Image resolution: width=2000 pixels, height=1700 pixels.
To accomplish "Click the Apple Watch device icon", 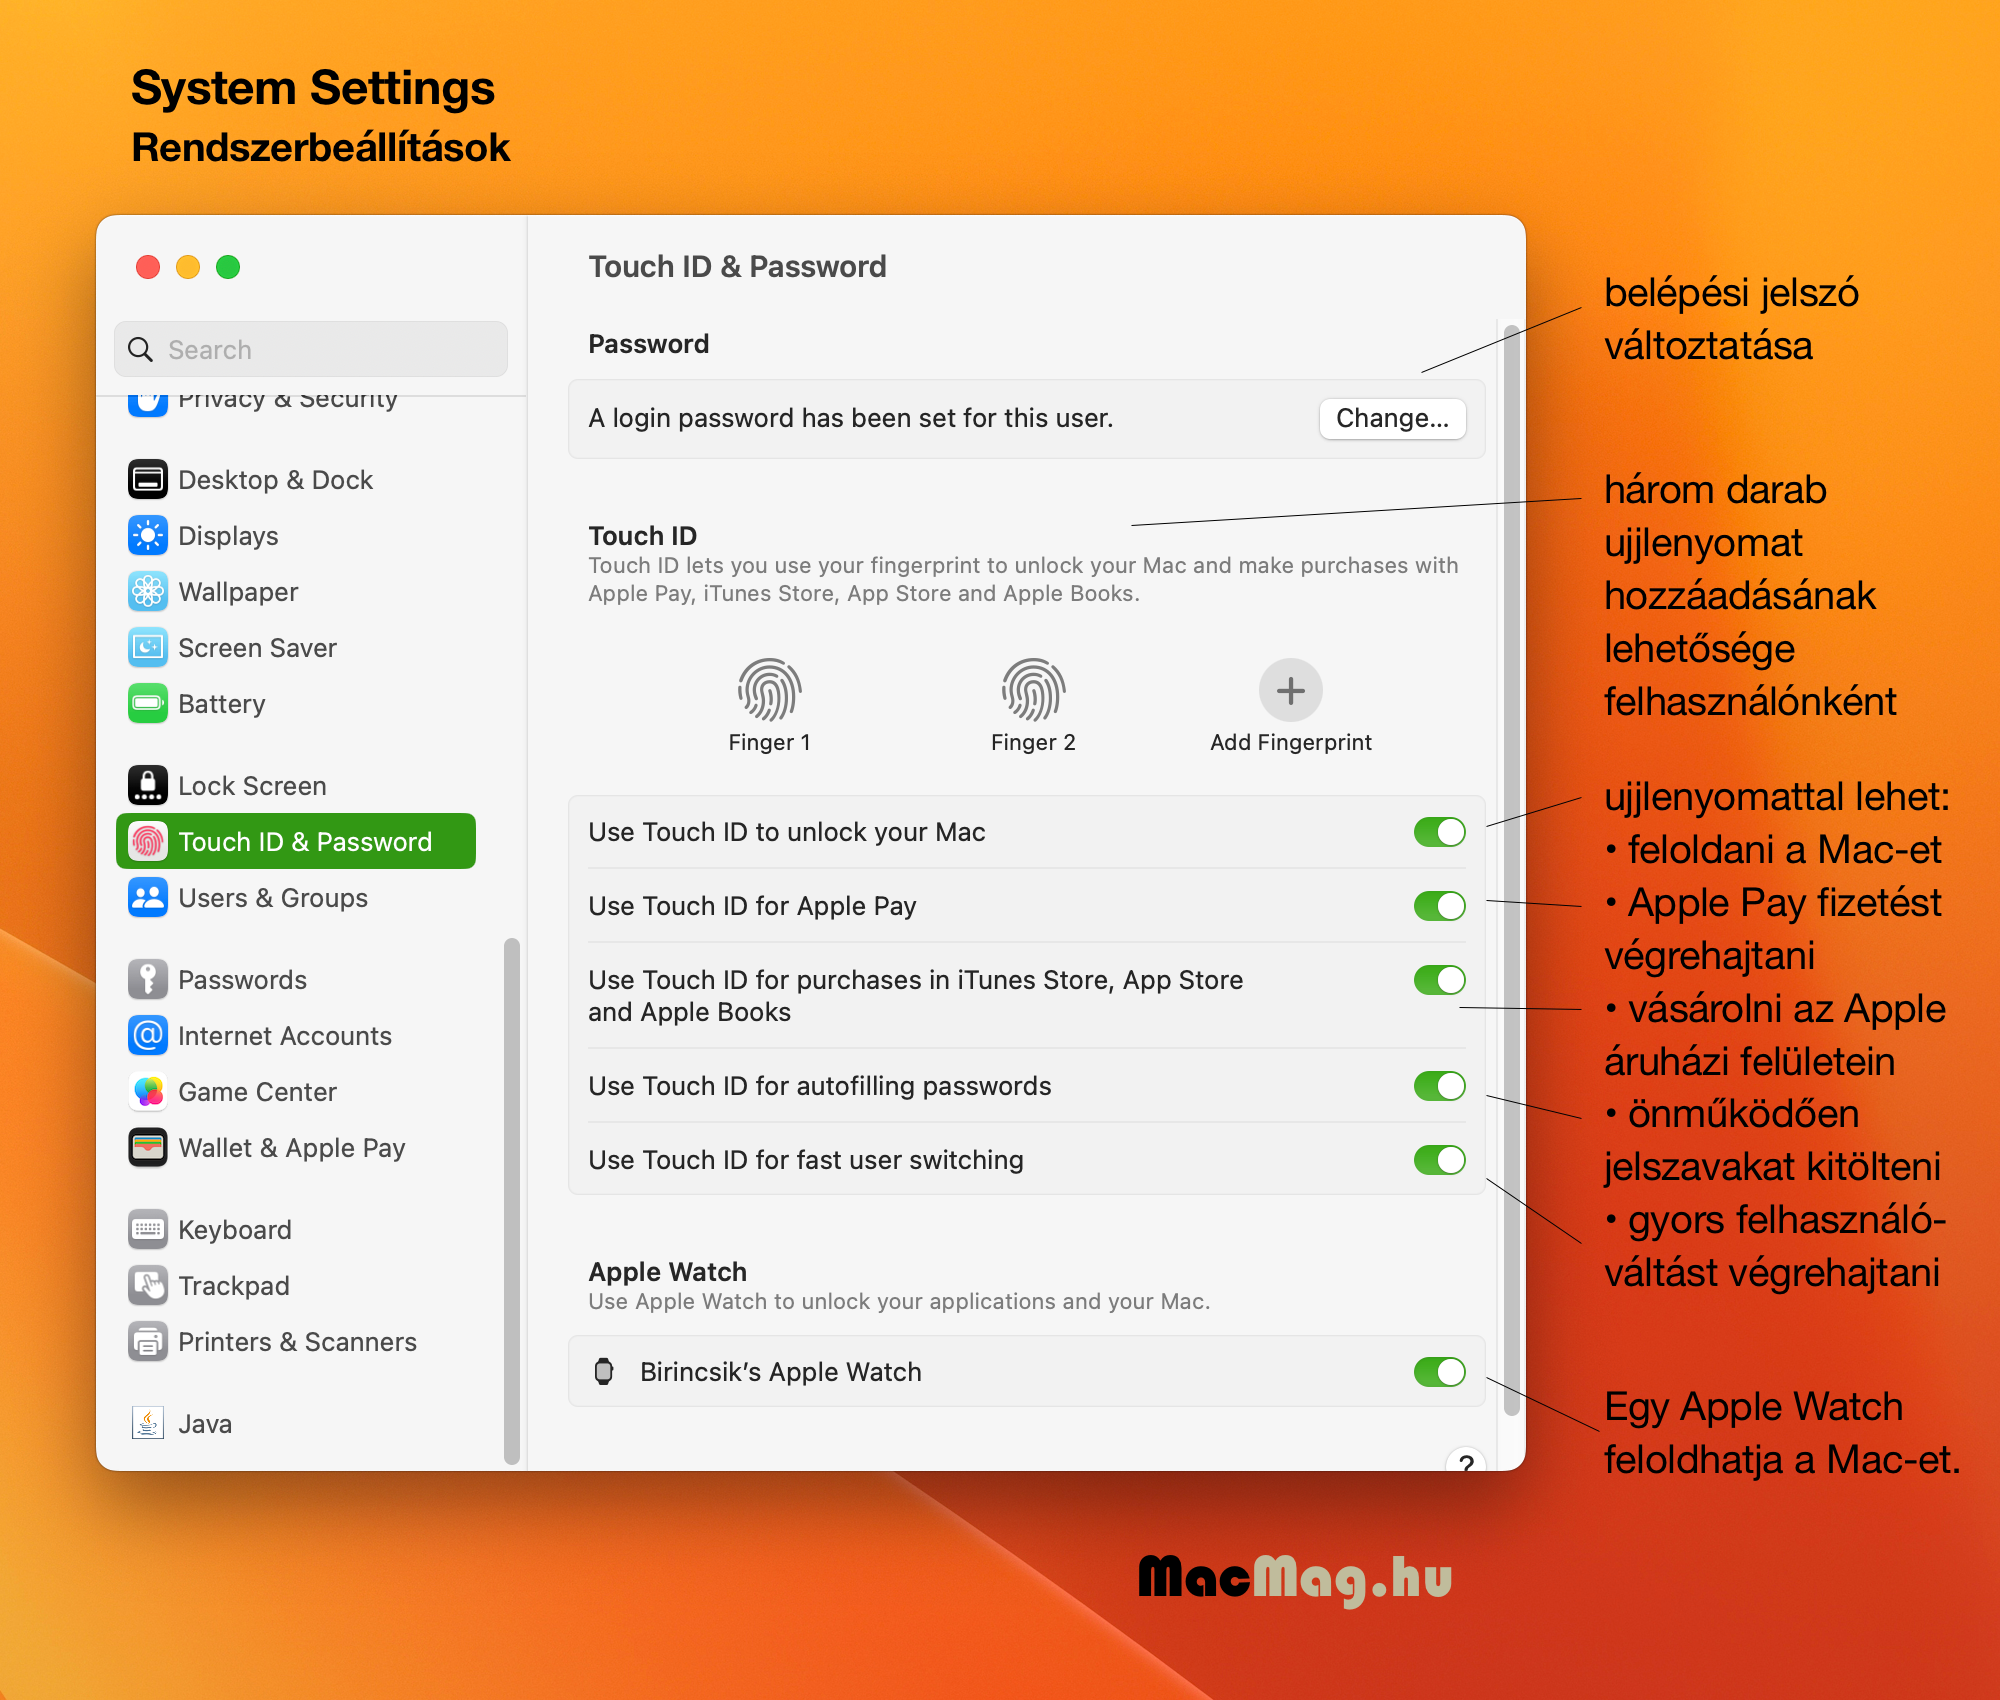I will point(604,1371).
